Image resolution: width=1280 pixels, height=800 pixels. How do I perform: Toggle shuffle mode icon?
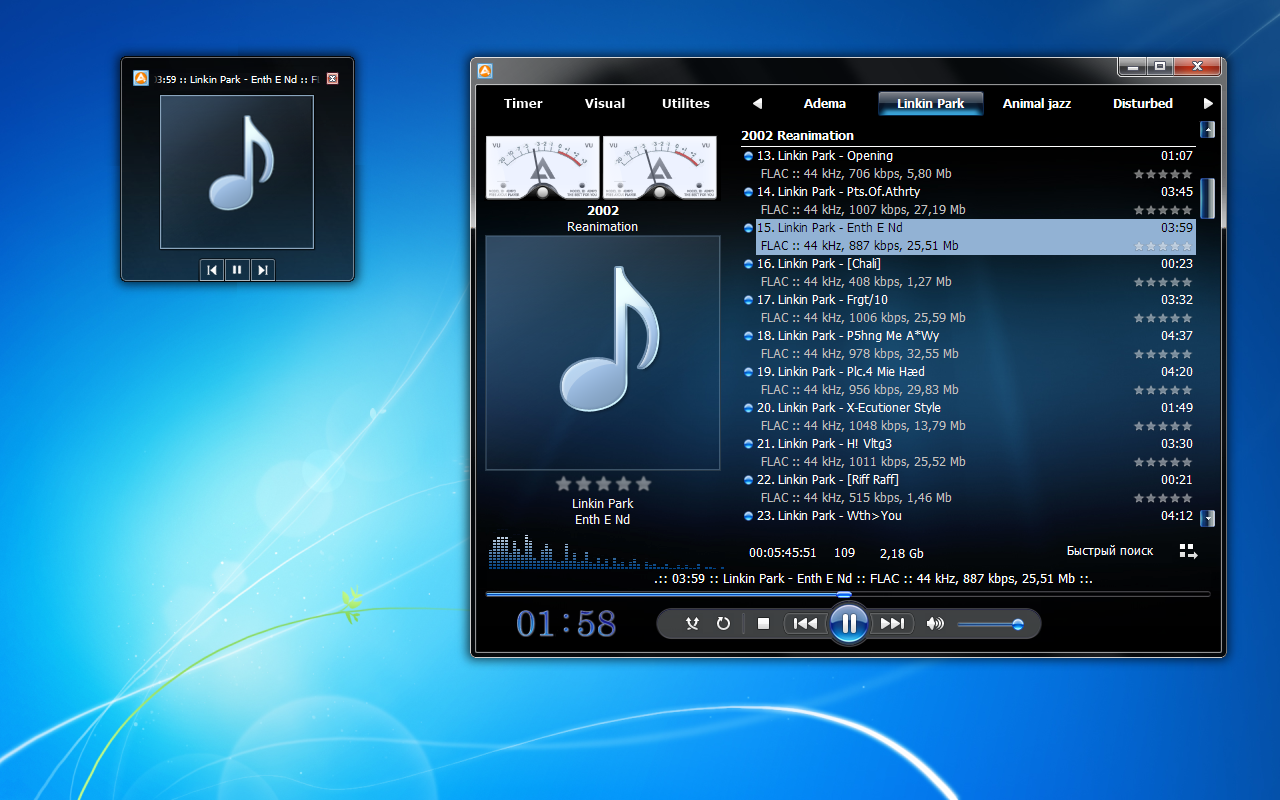692,624
